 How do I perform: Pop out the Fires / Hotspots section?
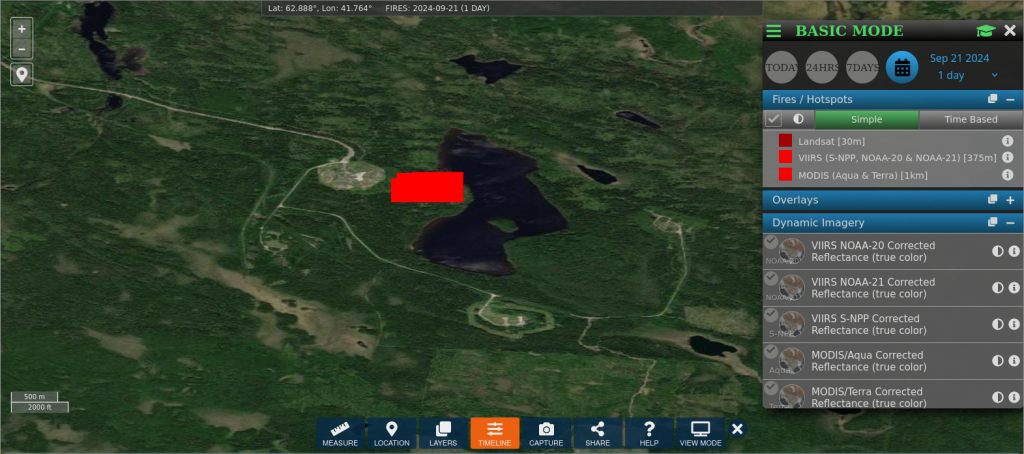(x=993, y=99)
